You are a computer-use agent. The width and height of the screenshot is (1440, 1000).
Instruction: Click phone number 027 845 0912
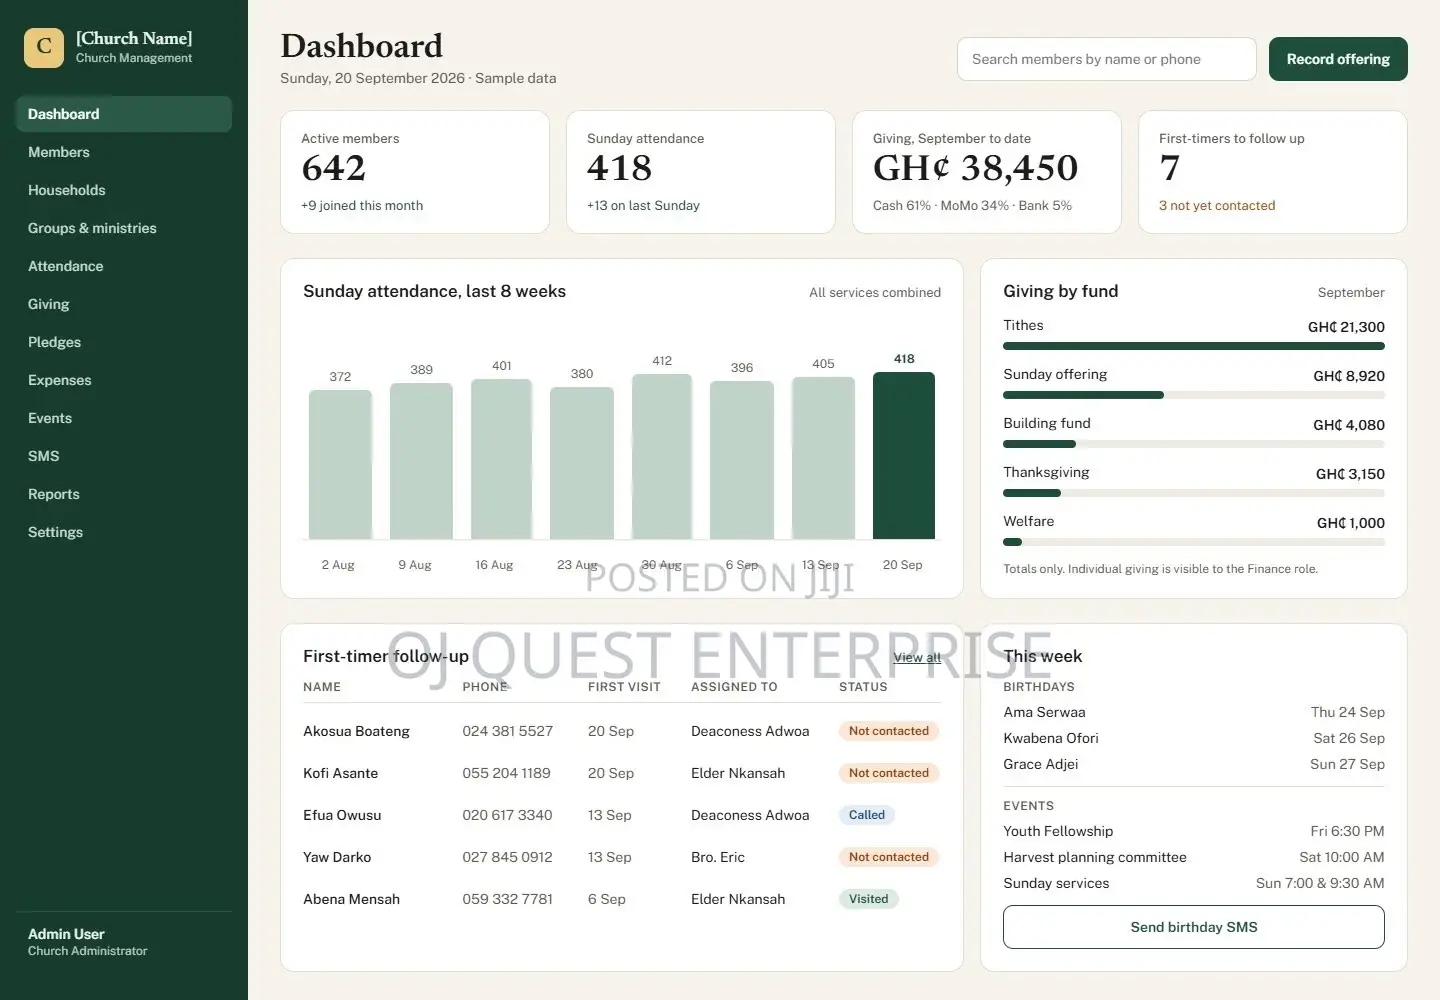[507, 857]
